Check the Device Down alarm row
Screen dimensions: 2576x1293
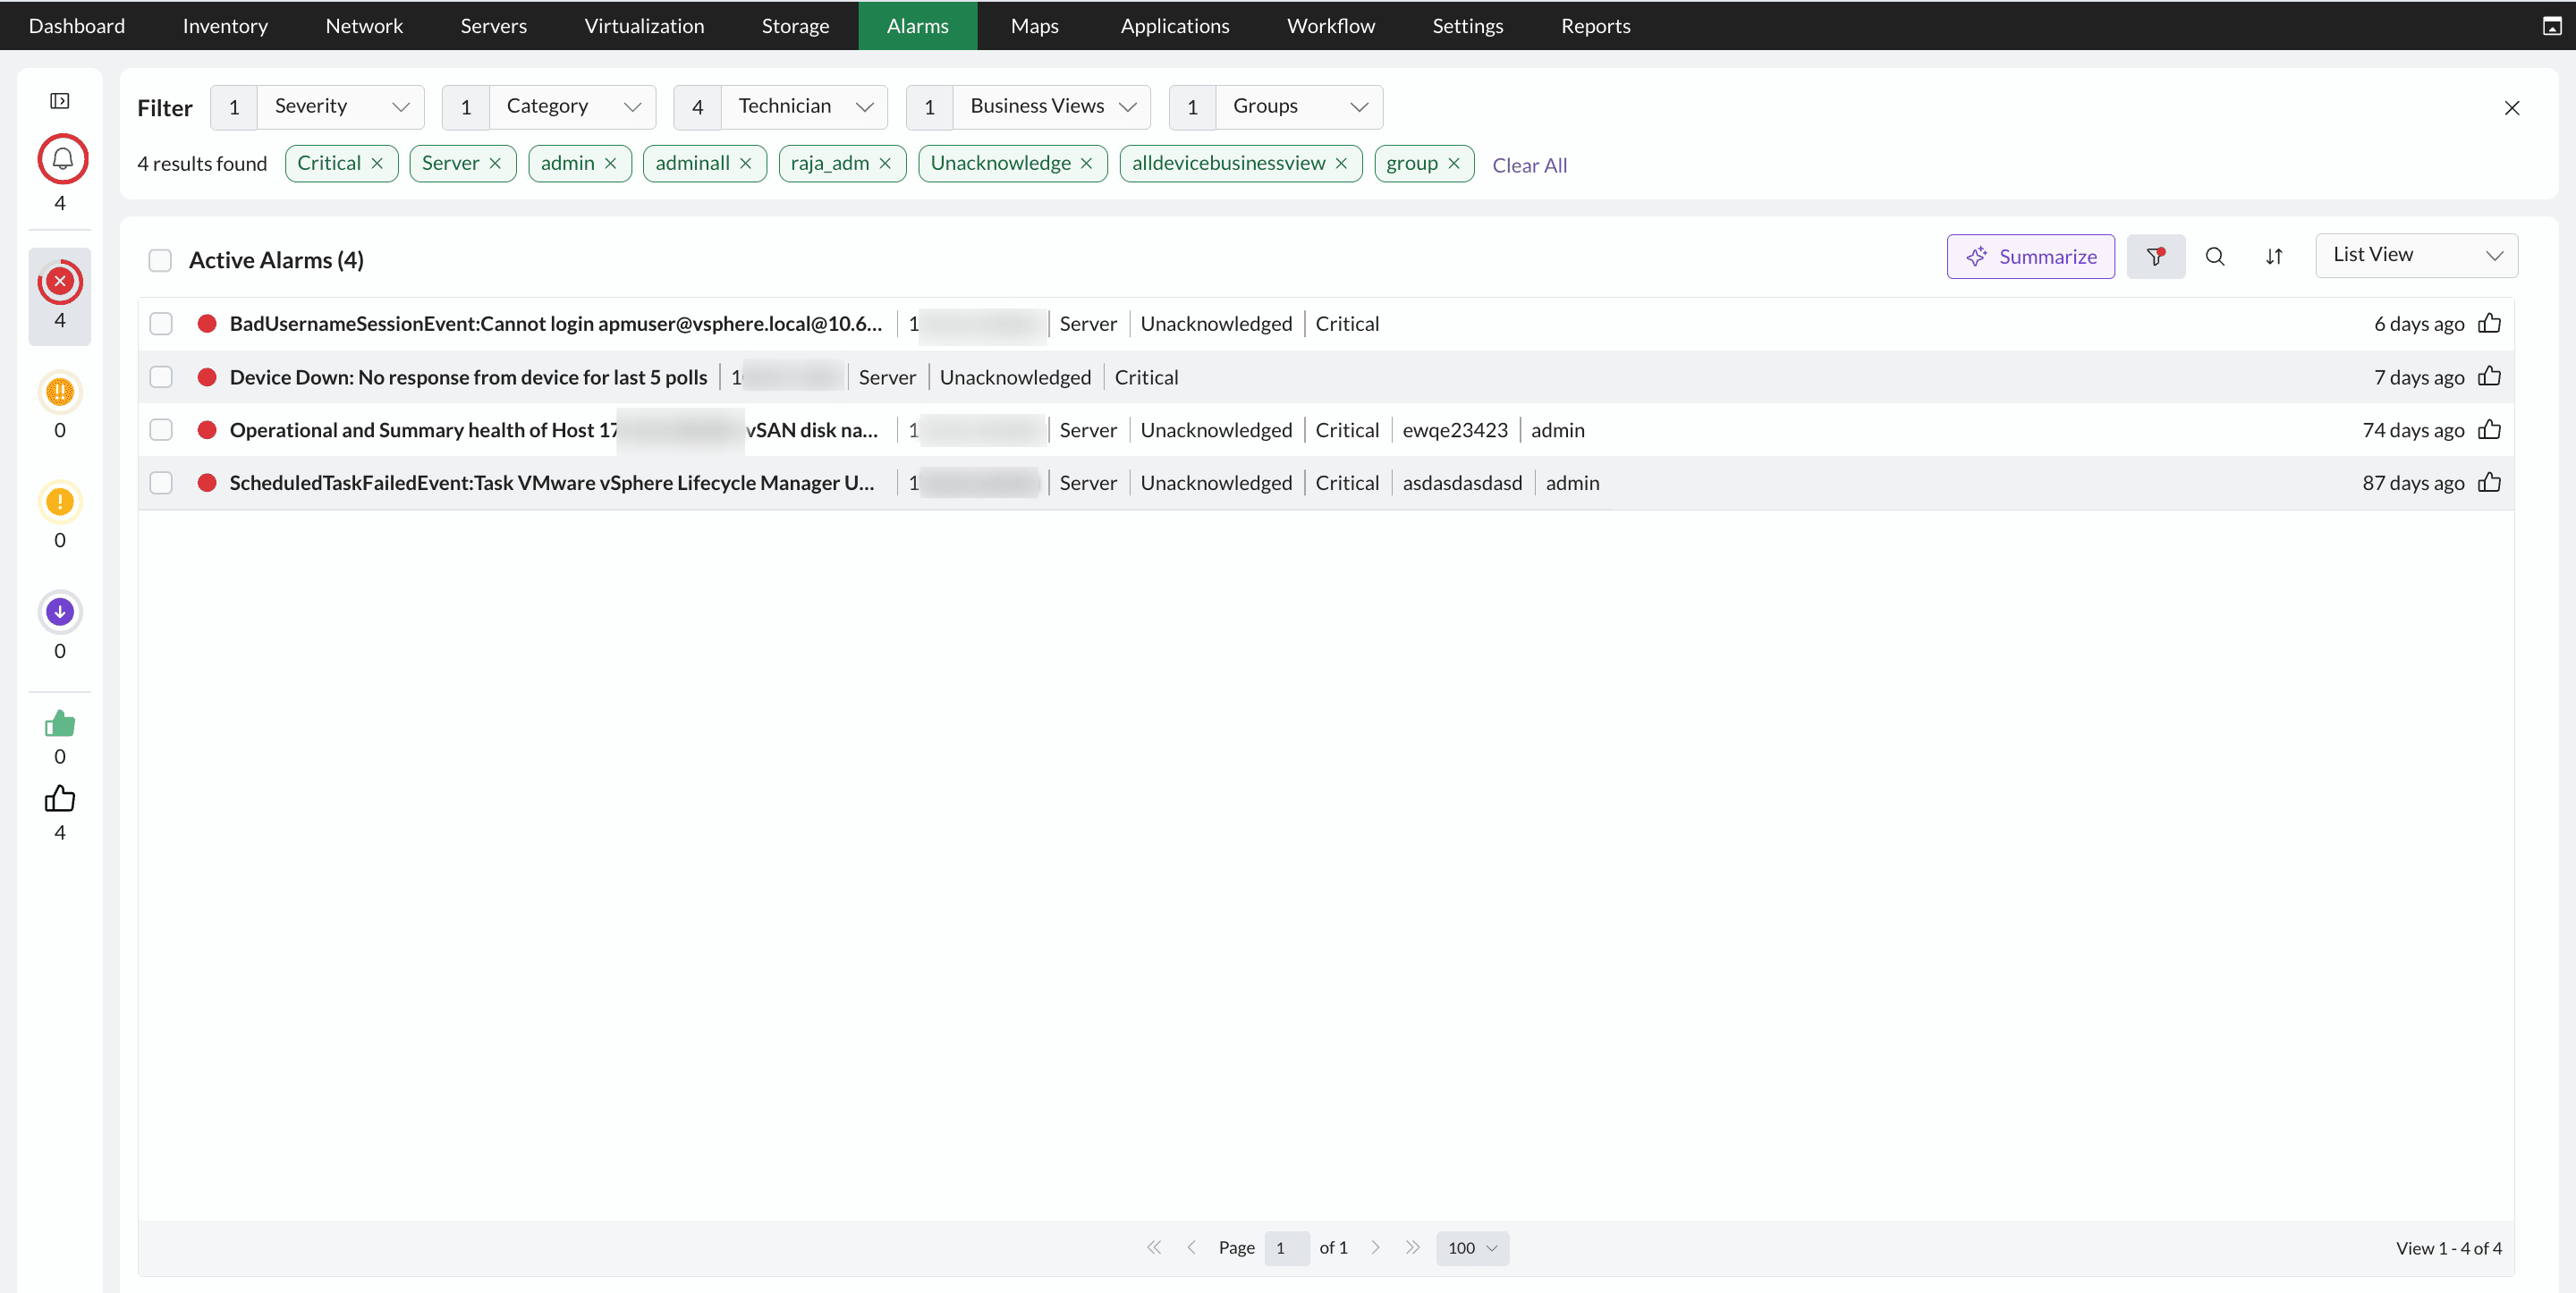[x=161, y=377]
